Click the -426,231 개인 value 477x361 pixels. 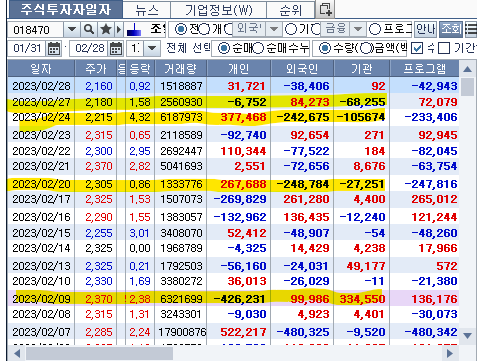[x=240, y=299]
